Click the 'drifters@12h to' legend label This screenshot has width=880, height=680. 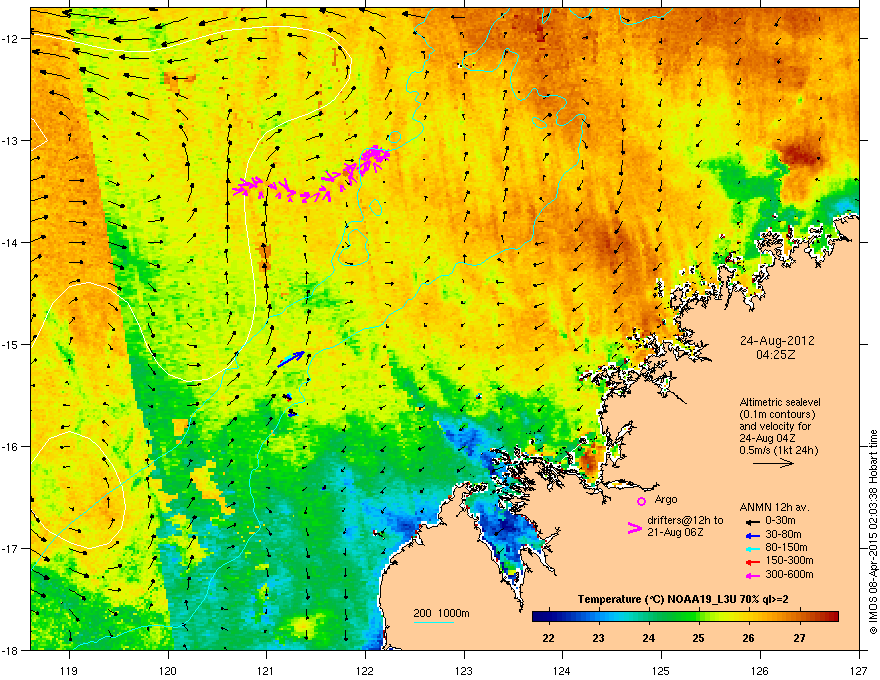click(685, 521)
